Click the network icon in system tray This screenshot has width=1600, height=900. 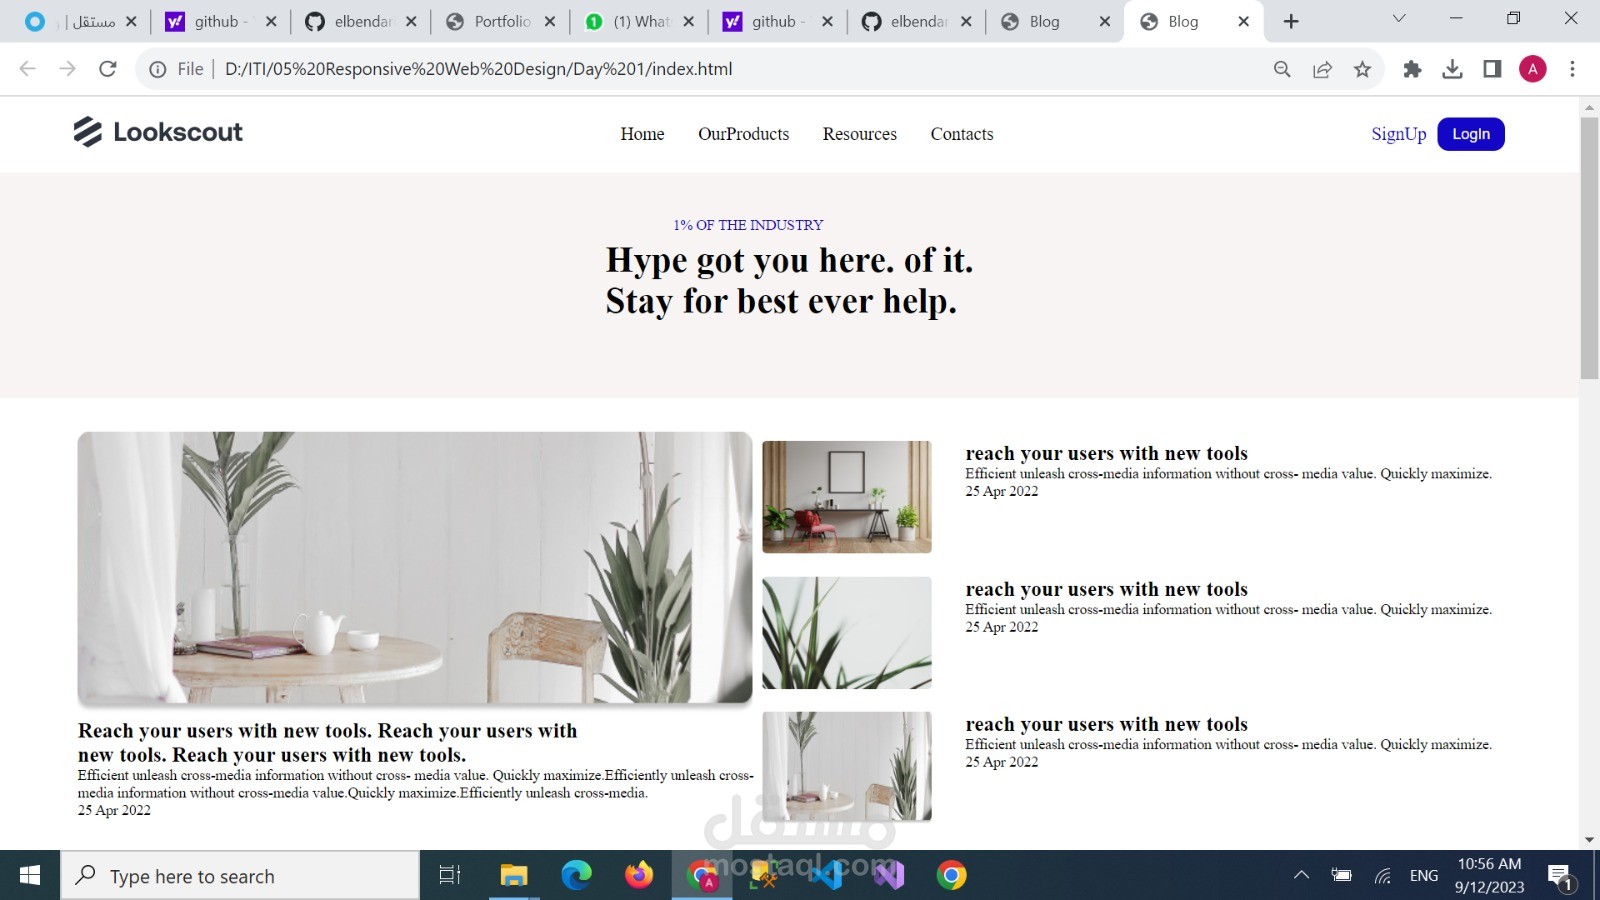[1383, 876]
